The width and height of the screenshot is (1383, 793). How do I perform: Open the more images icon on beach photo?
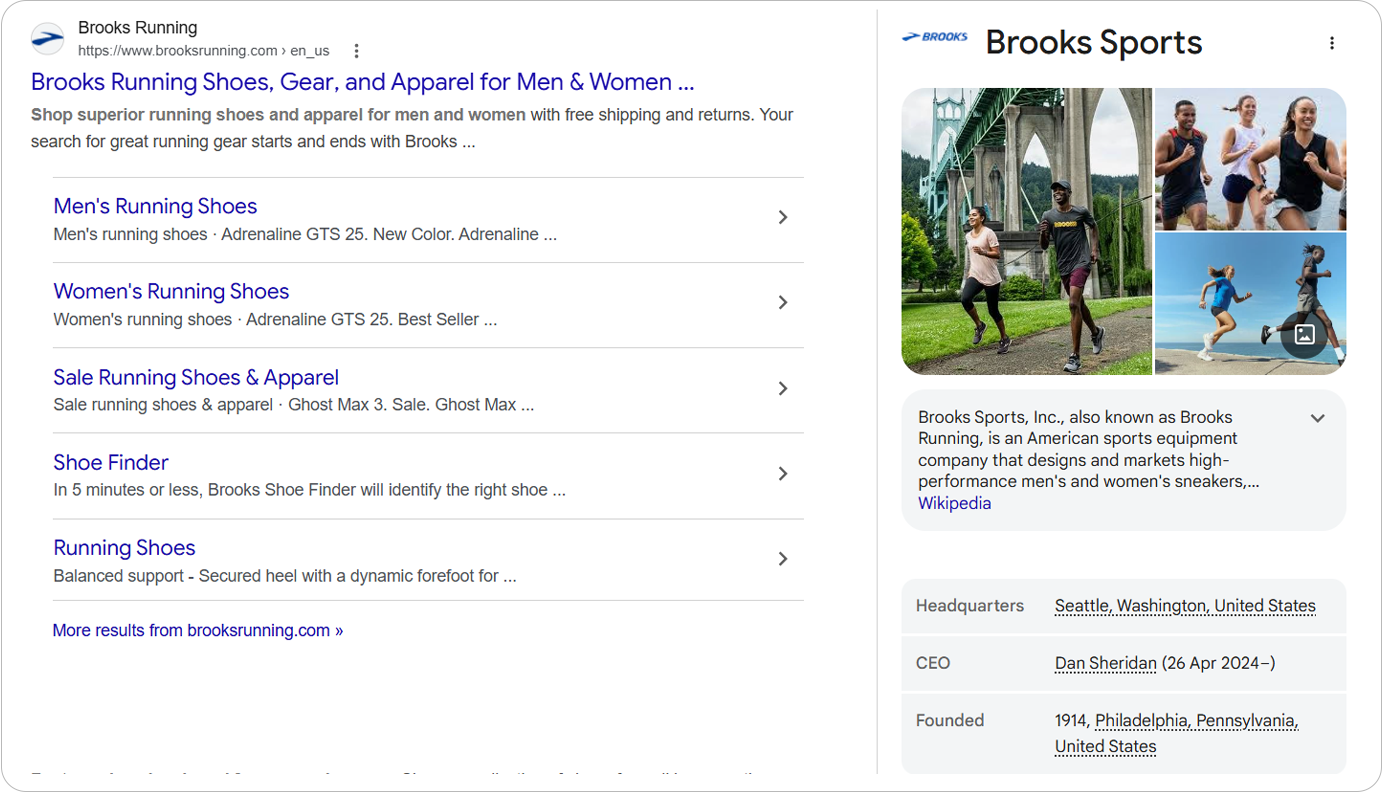click(x=1304, y=334)
